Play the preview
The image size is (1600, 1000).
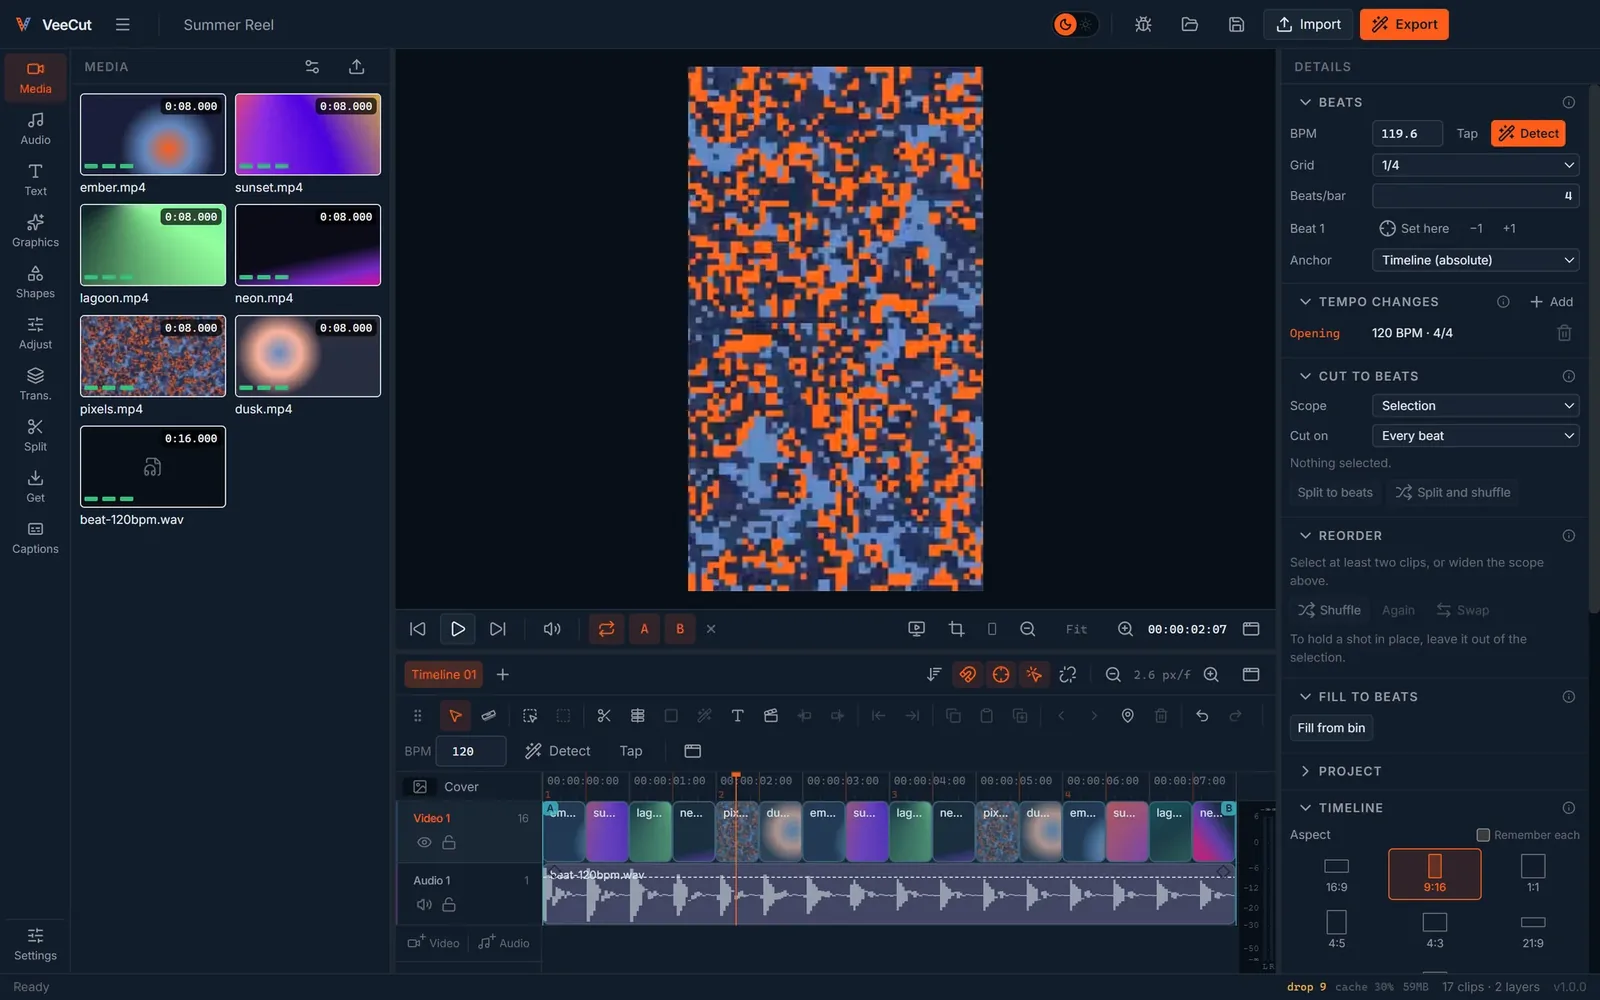pyautogui.click(x=457, y=629)
